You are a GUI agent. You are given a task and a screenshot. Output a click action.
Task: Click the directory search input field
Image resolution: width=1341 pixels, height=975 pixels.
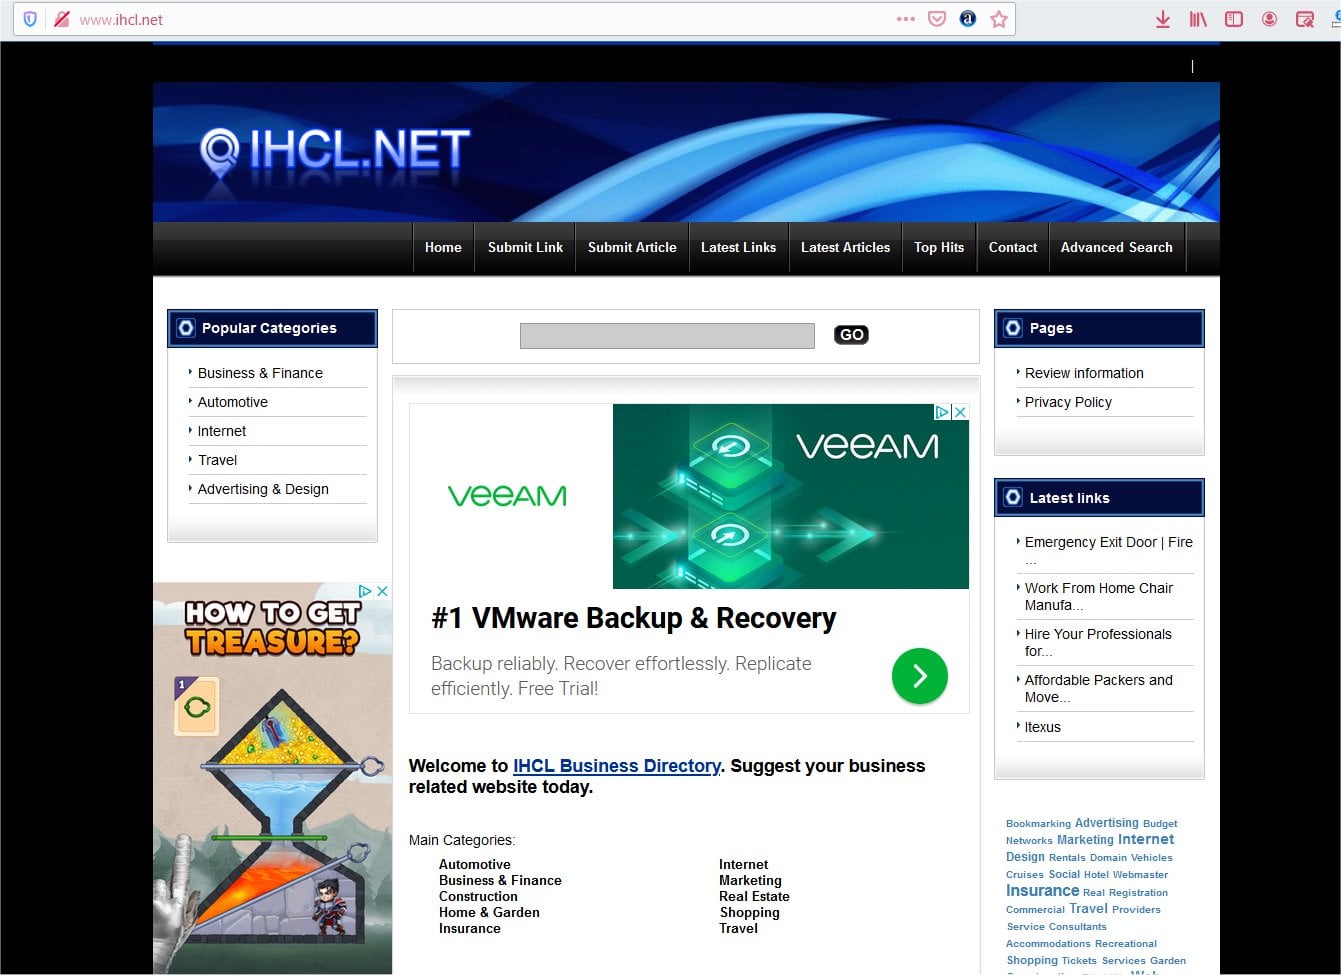coord(667,336)
